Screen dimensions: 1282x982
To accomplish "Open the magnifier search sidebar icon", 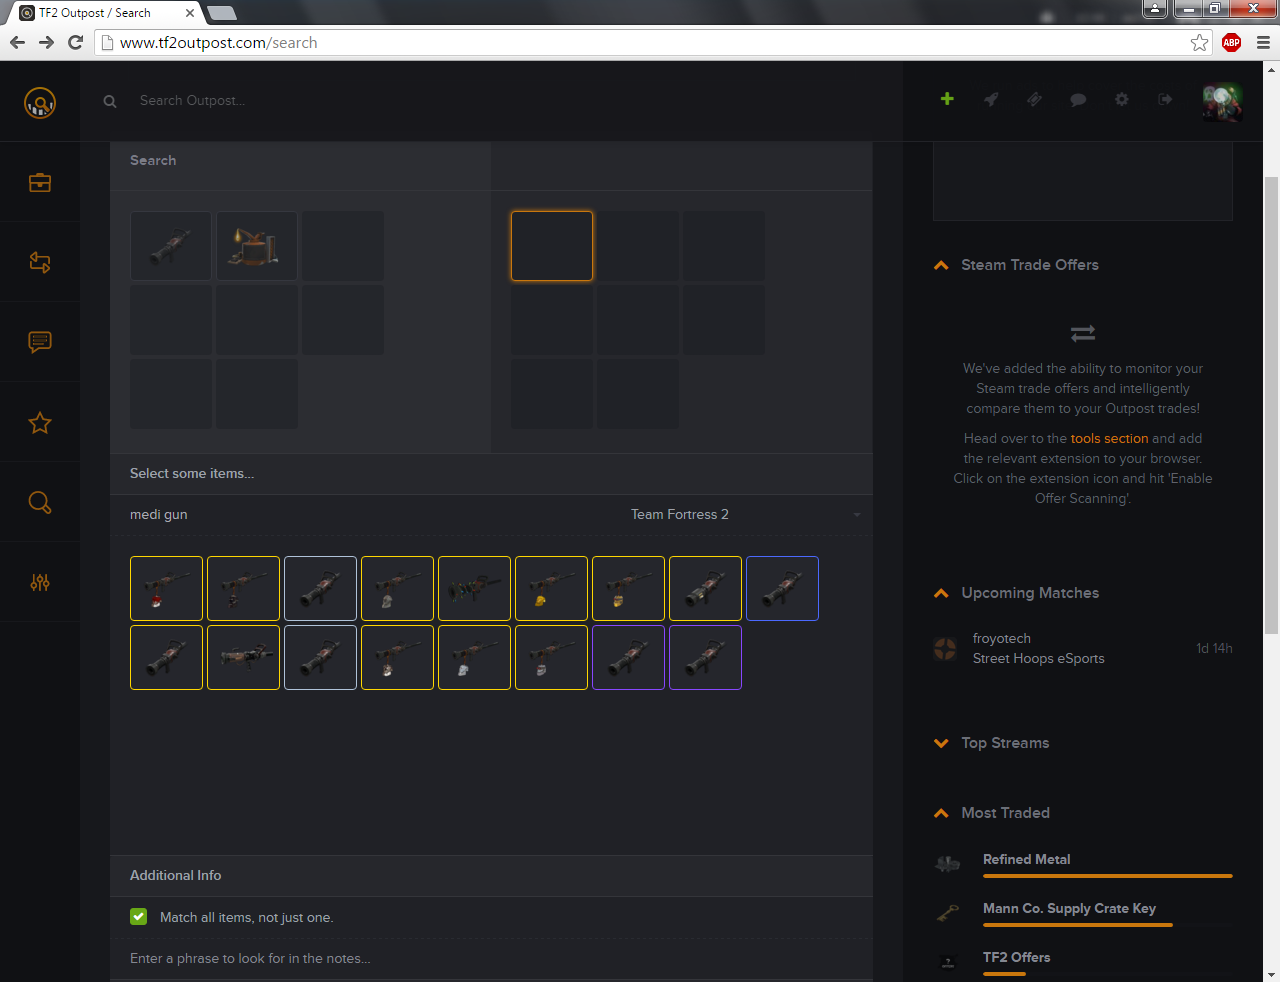I will coord(40,502).
